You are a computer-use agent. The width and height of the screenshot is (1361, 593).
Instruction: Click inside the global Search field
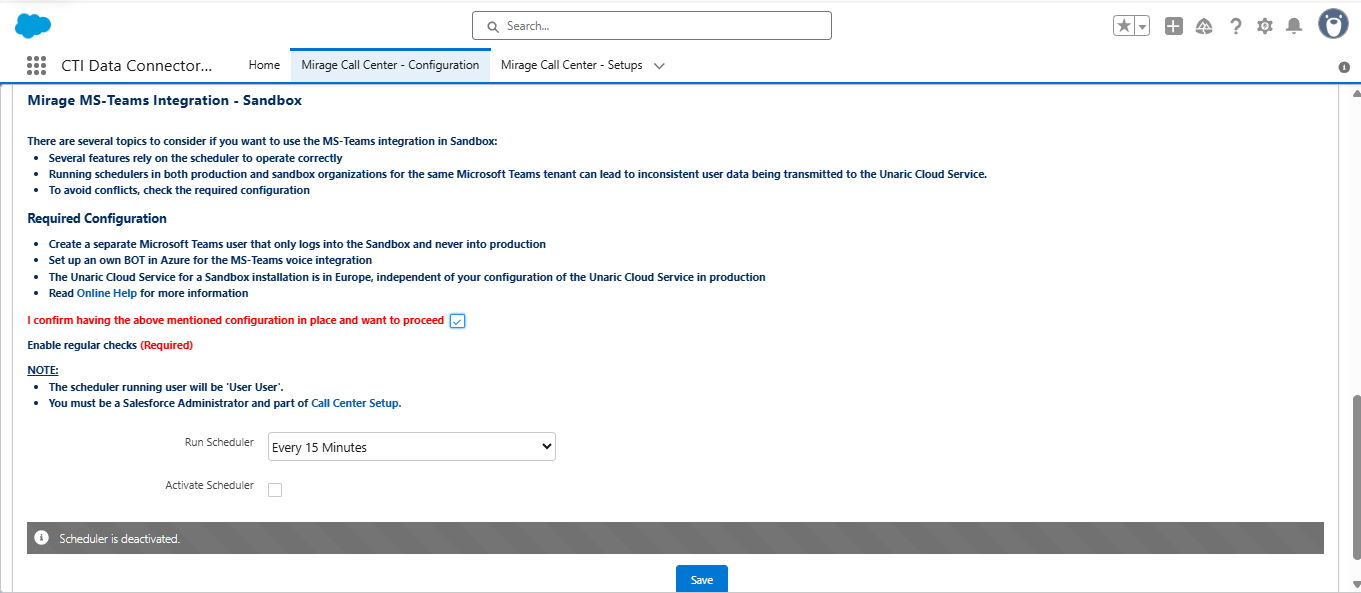[652, 26]
